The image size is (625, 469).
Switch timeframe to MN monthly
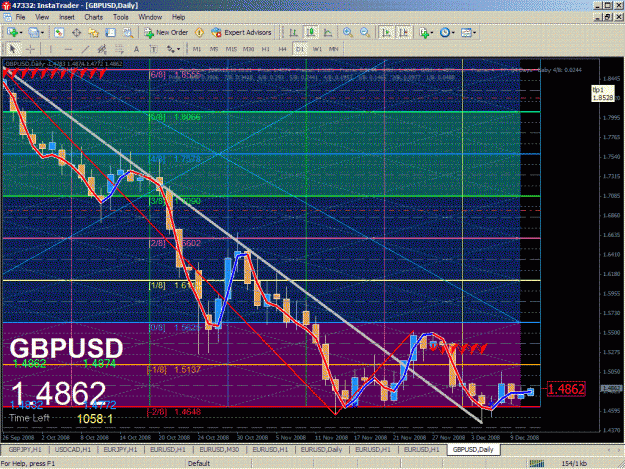pyautogui.click(x=334, y=49)
